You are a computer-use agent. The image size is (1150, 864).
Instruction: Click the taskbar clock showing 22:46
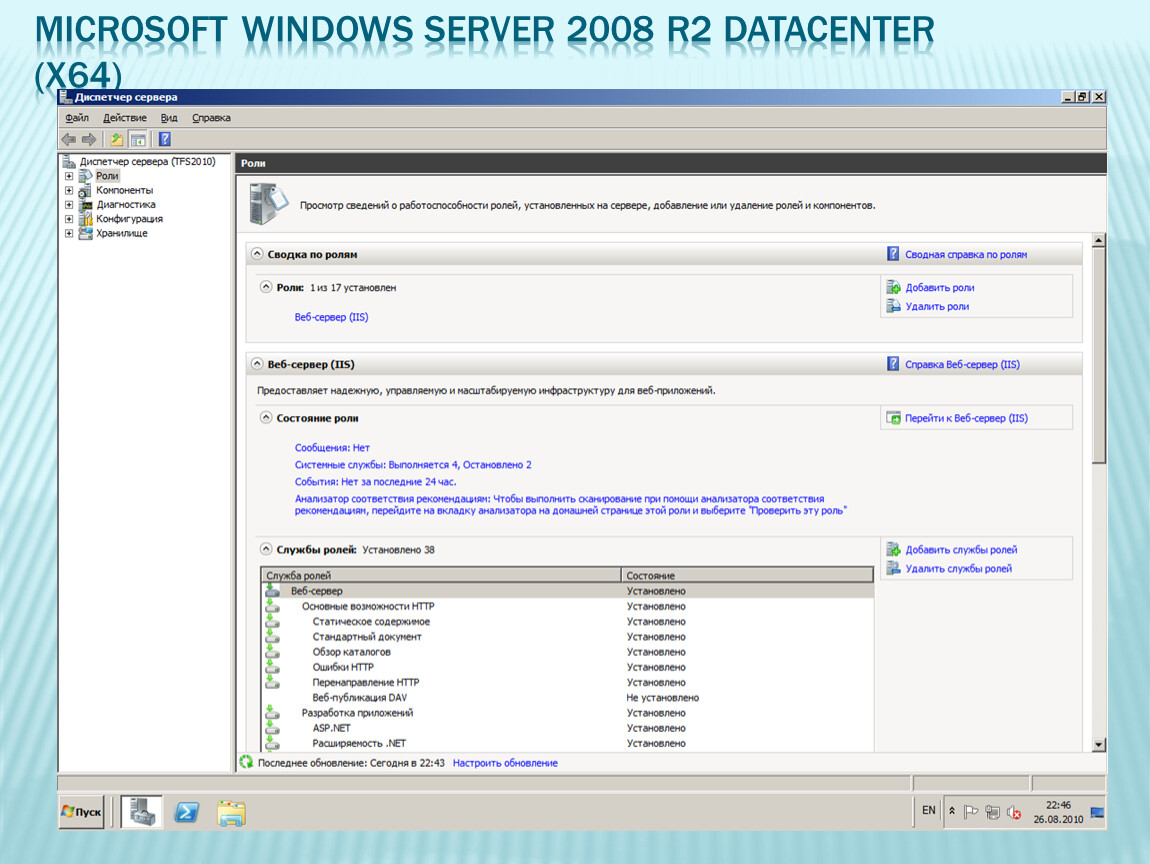[x=1058, y=812]
